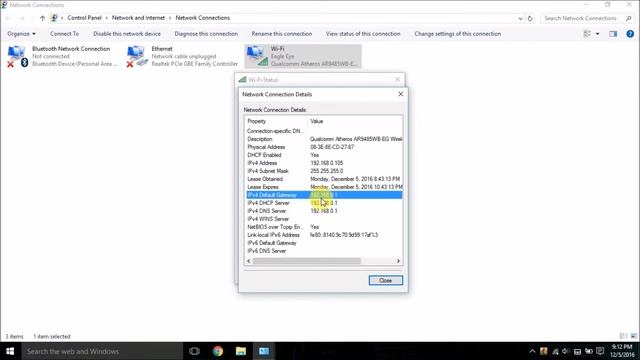Select the DHCP Enabled row

324,155
